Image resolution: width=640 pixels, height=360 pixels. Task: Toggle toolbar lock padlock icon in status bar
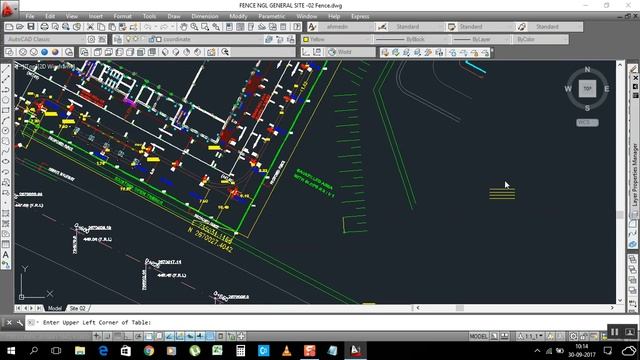pyautogui.click(x=584, y=336)
